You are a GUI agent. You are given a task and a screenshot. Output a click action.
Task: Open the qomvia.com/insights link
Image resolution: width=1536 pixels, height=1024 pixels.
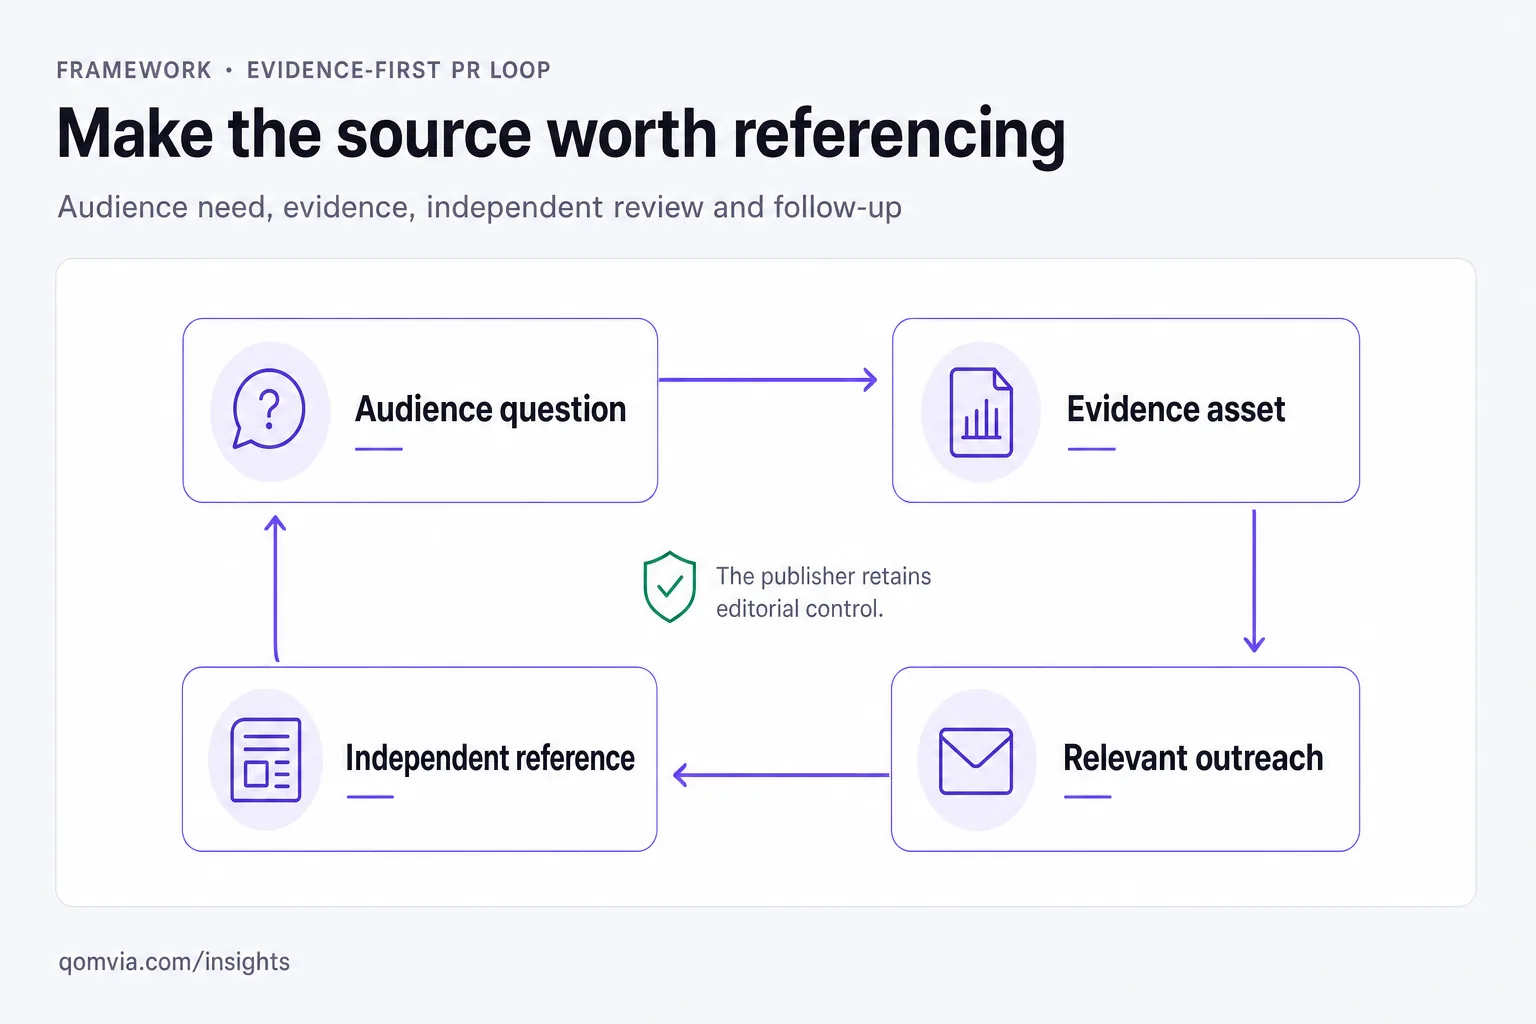pyautogui.click(x=174, y=962)
